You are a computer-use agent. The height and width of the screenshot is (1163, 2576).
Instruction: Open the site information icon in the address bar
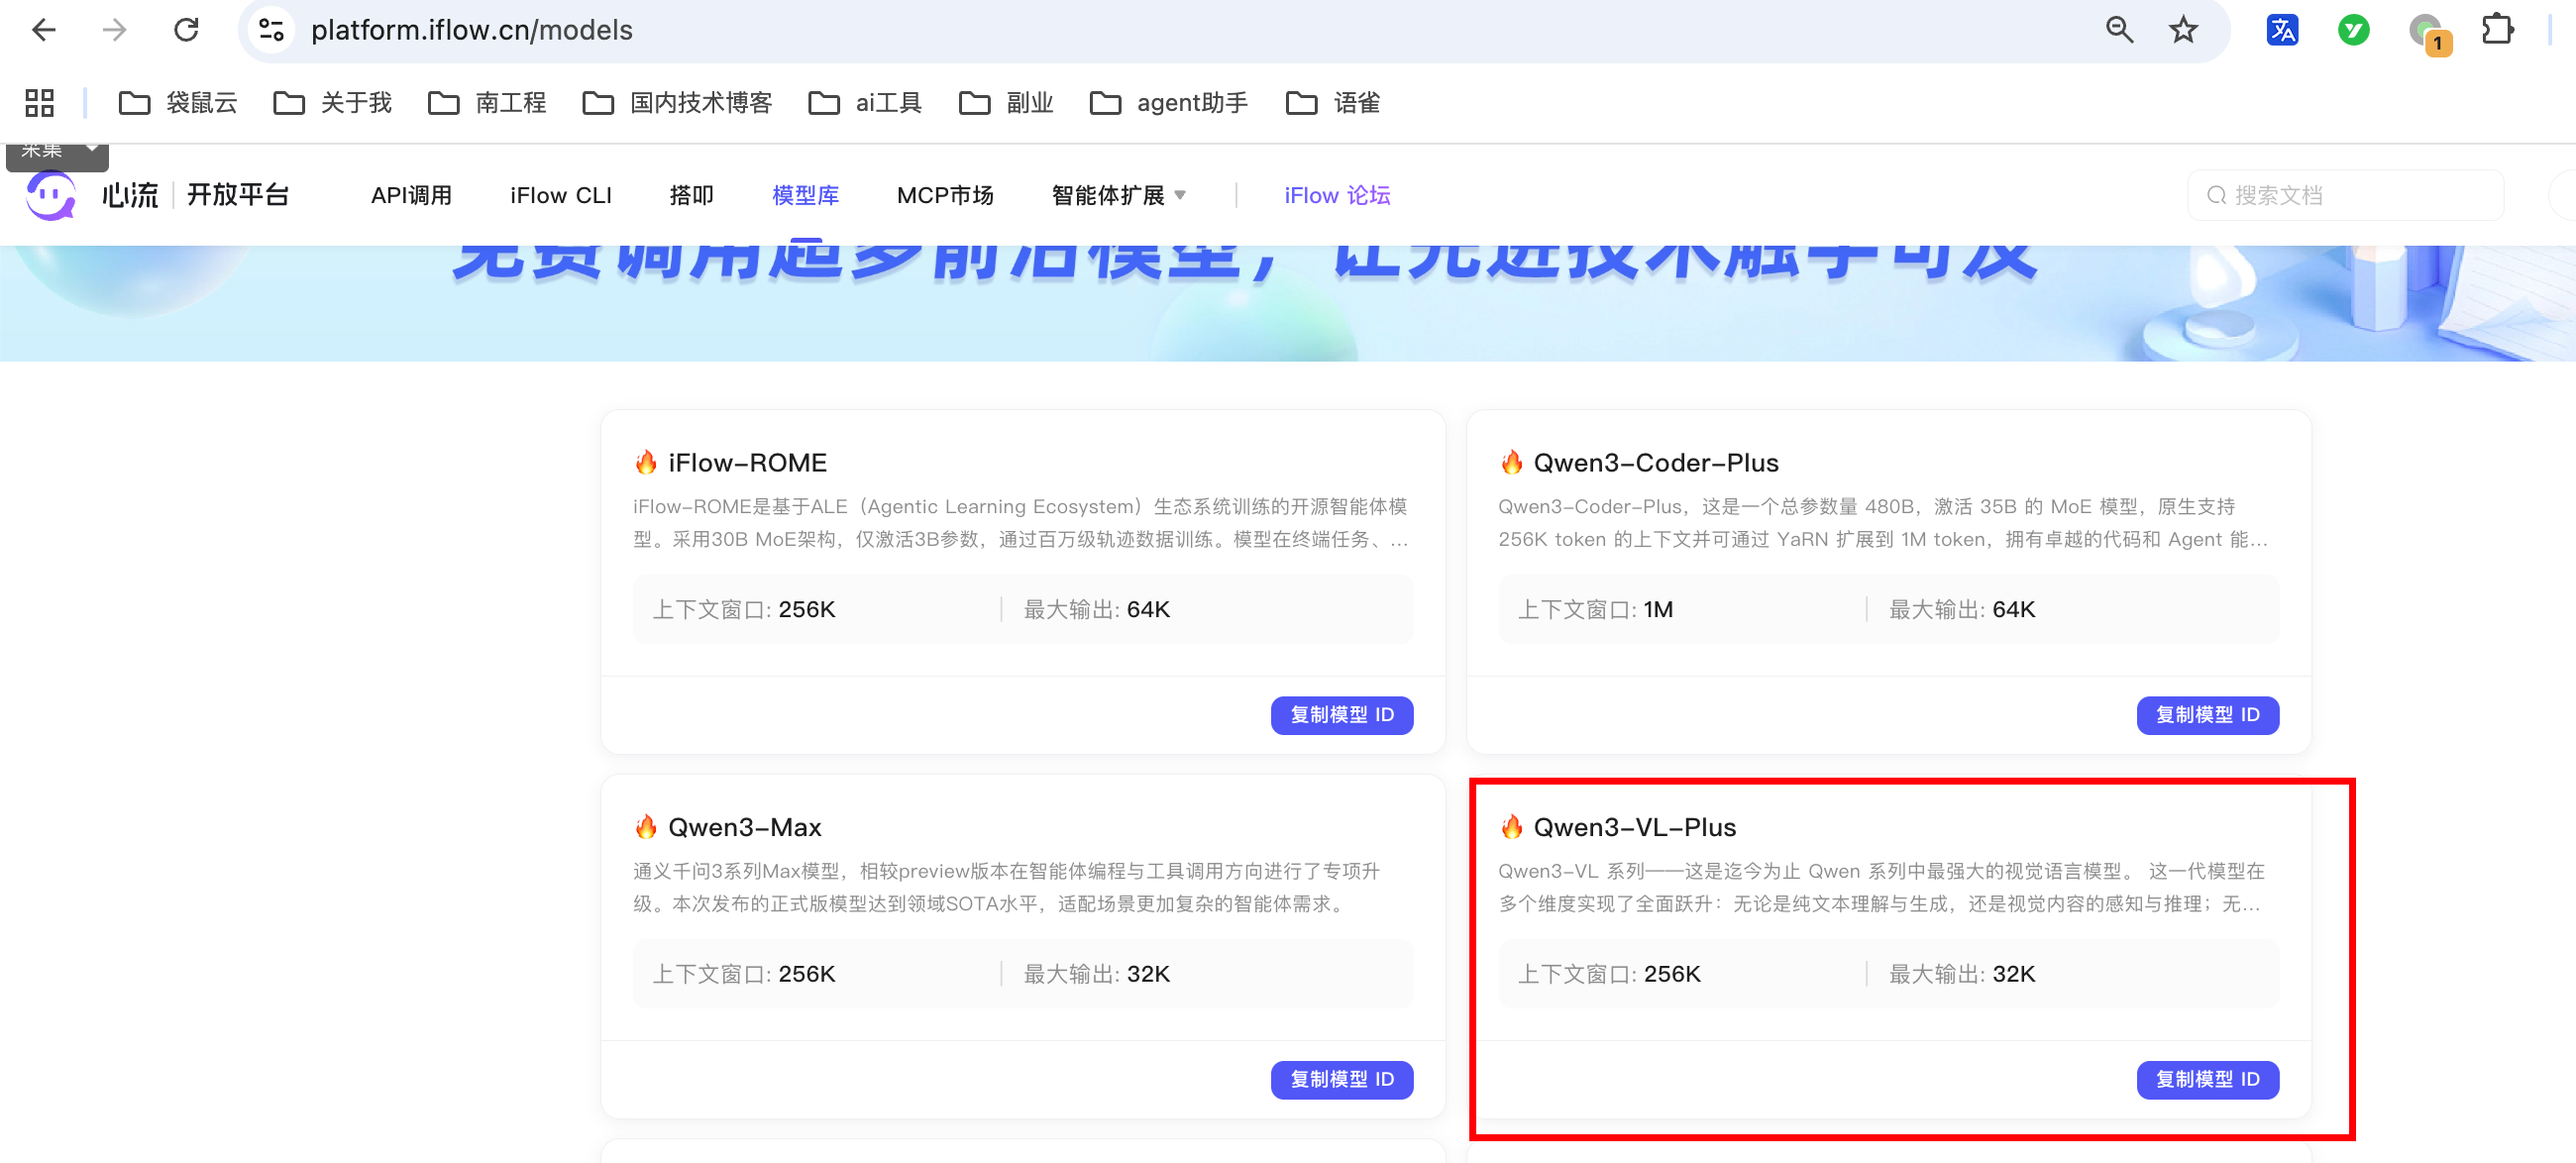click(x=272, y=30)
